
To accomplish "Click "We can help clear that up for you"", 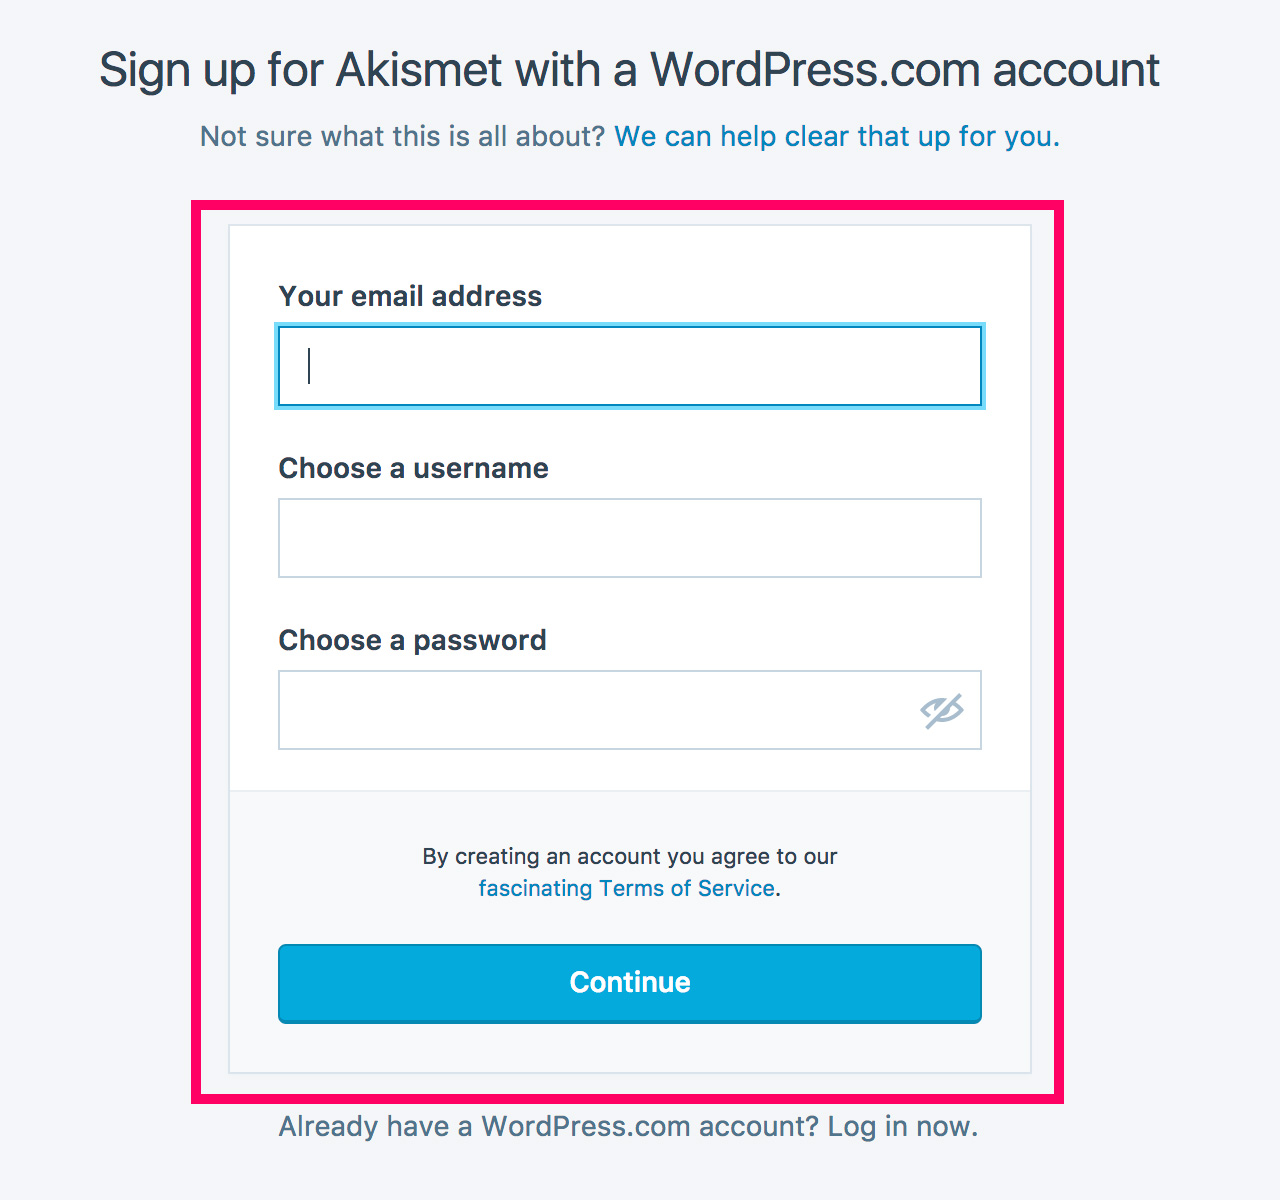I will point(836,136).
